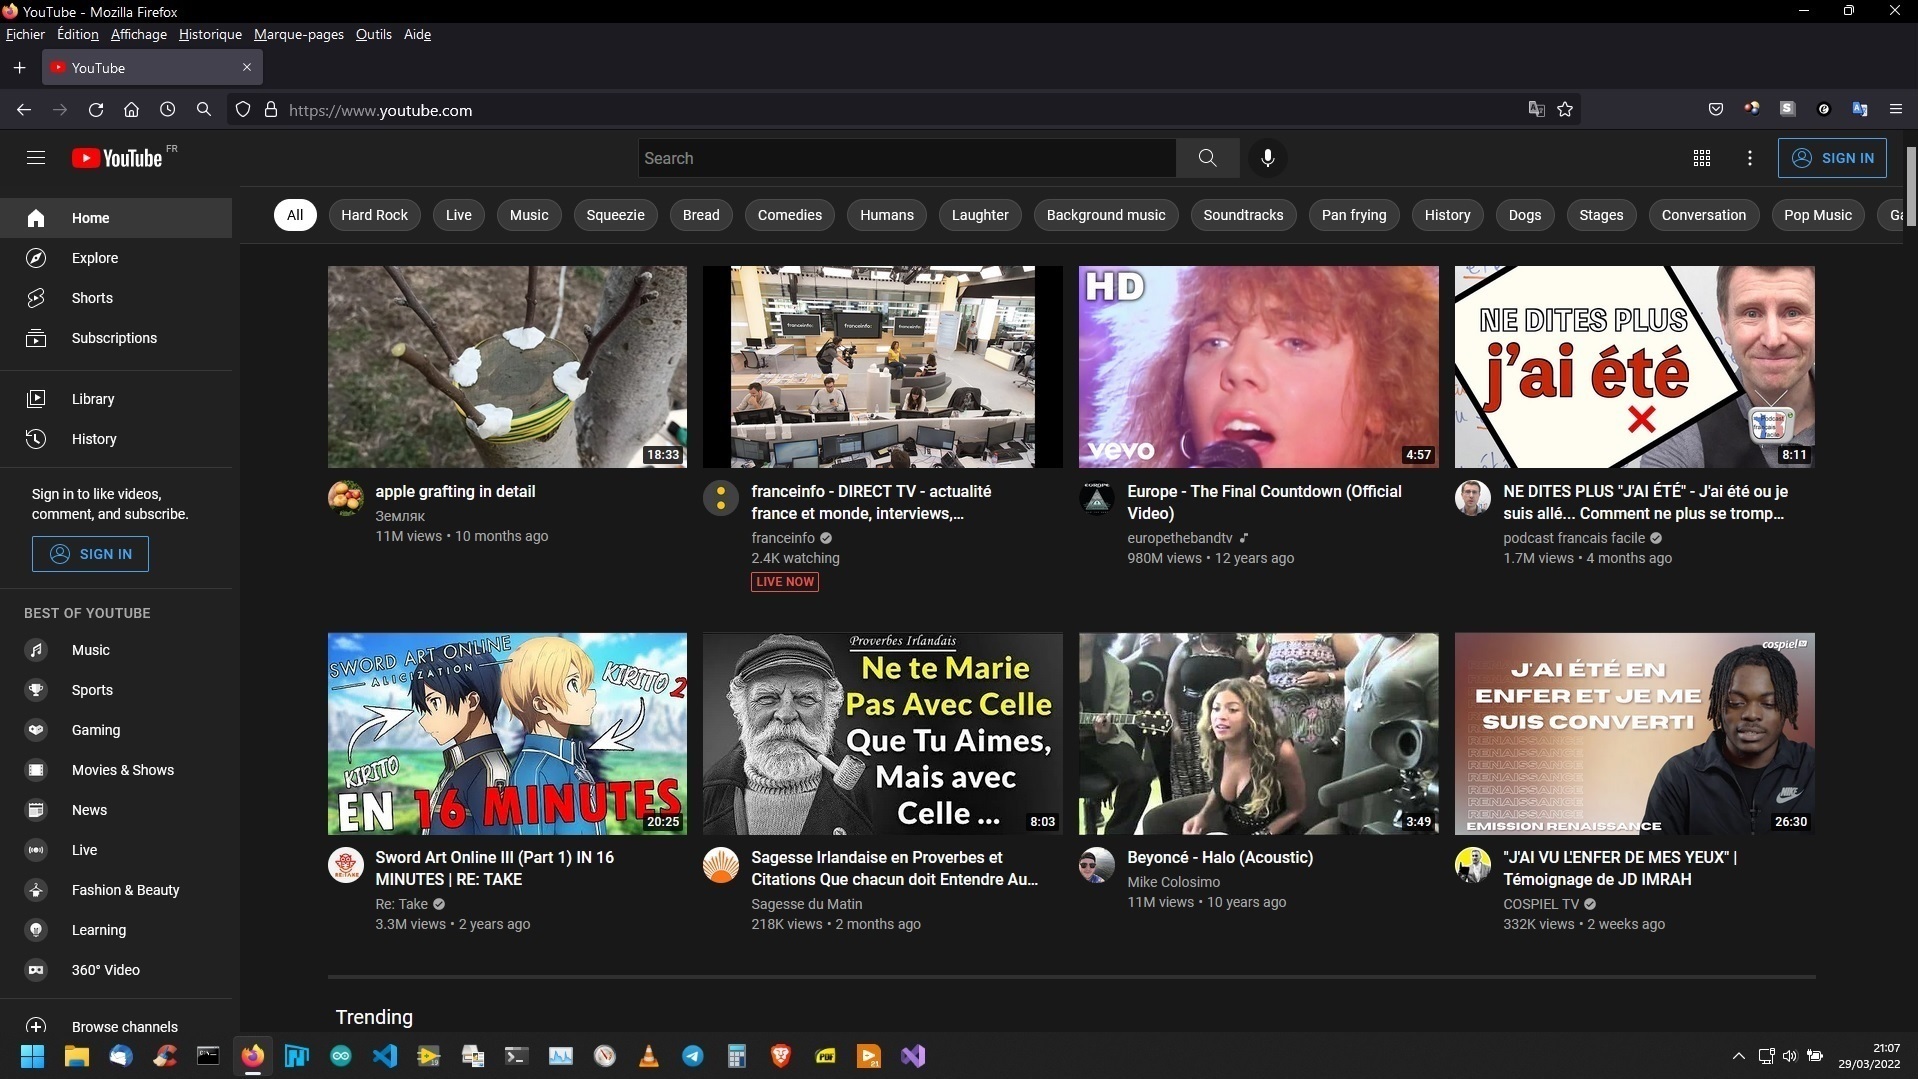The height and width of the screenshot is (1079, 1918).
Task: Click the top-right SIGN IN button
Action: coord(1832,158)
